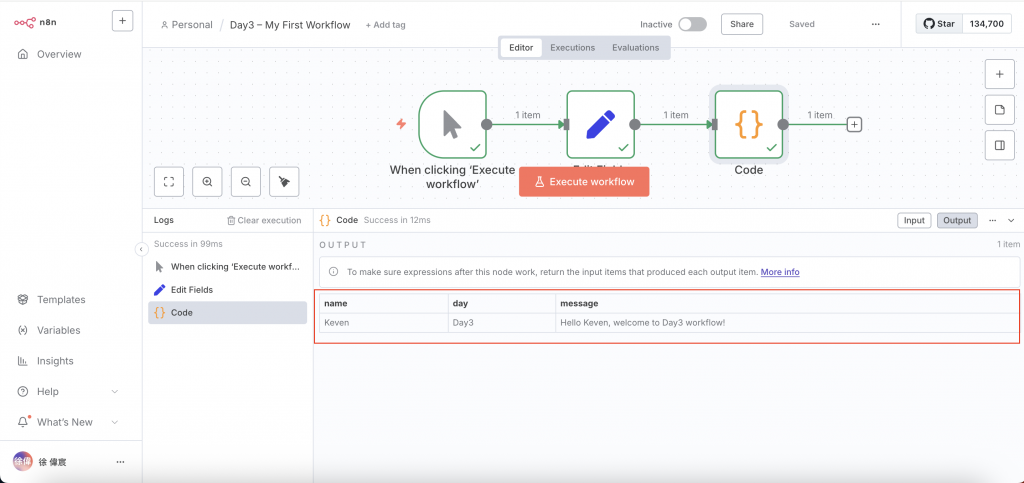Select Code log entry
The height and width of the screenshot is (483, 1024).
click(227, 313)
